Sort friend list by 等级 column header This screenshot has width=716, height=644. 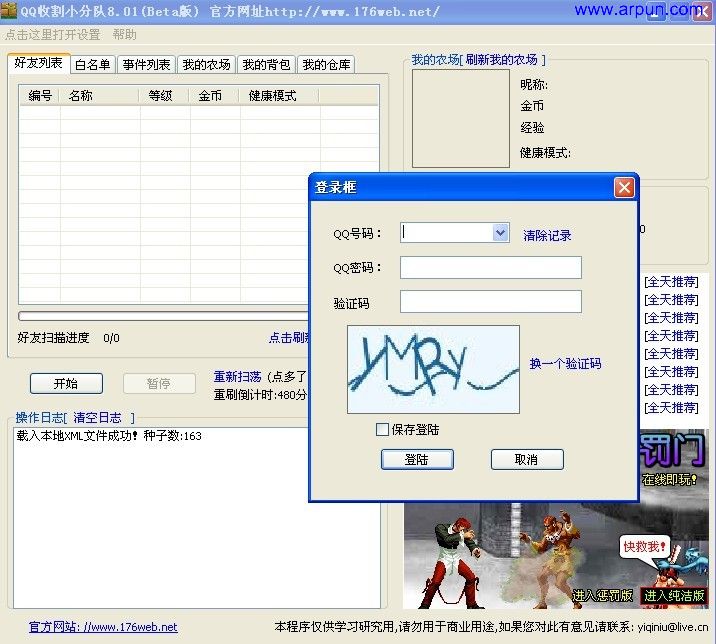point(164,95)
